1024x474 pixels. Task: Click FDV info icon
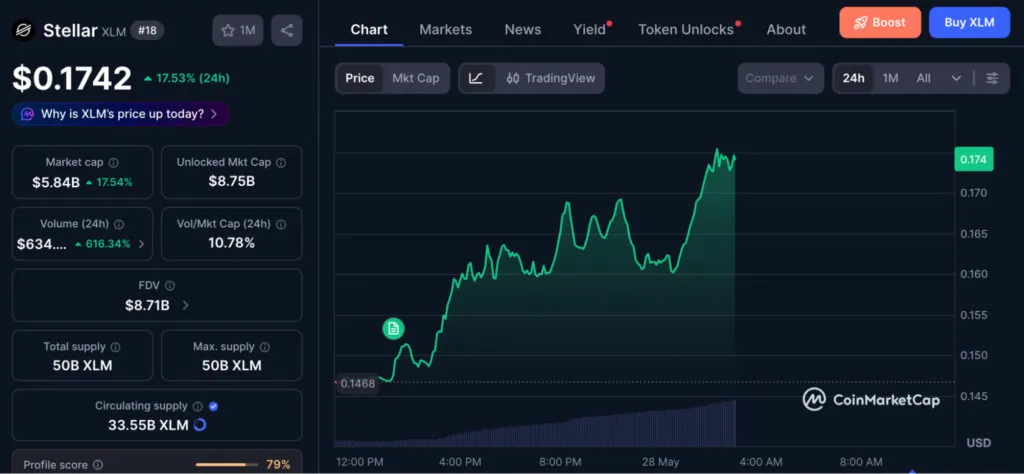click(170, 285)
